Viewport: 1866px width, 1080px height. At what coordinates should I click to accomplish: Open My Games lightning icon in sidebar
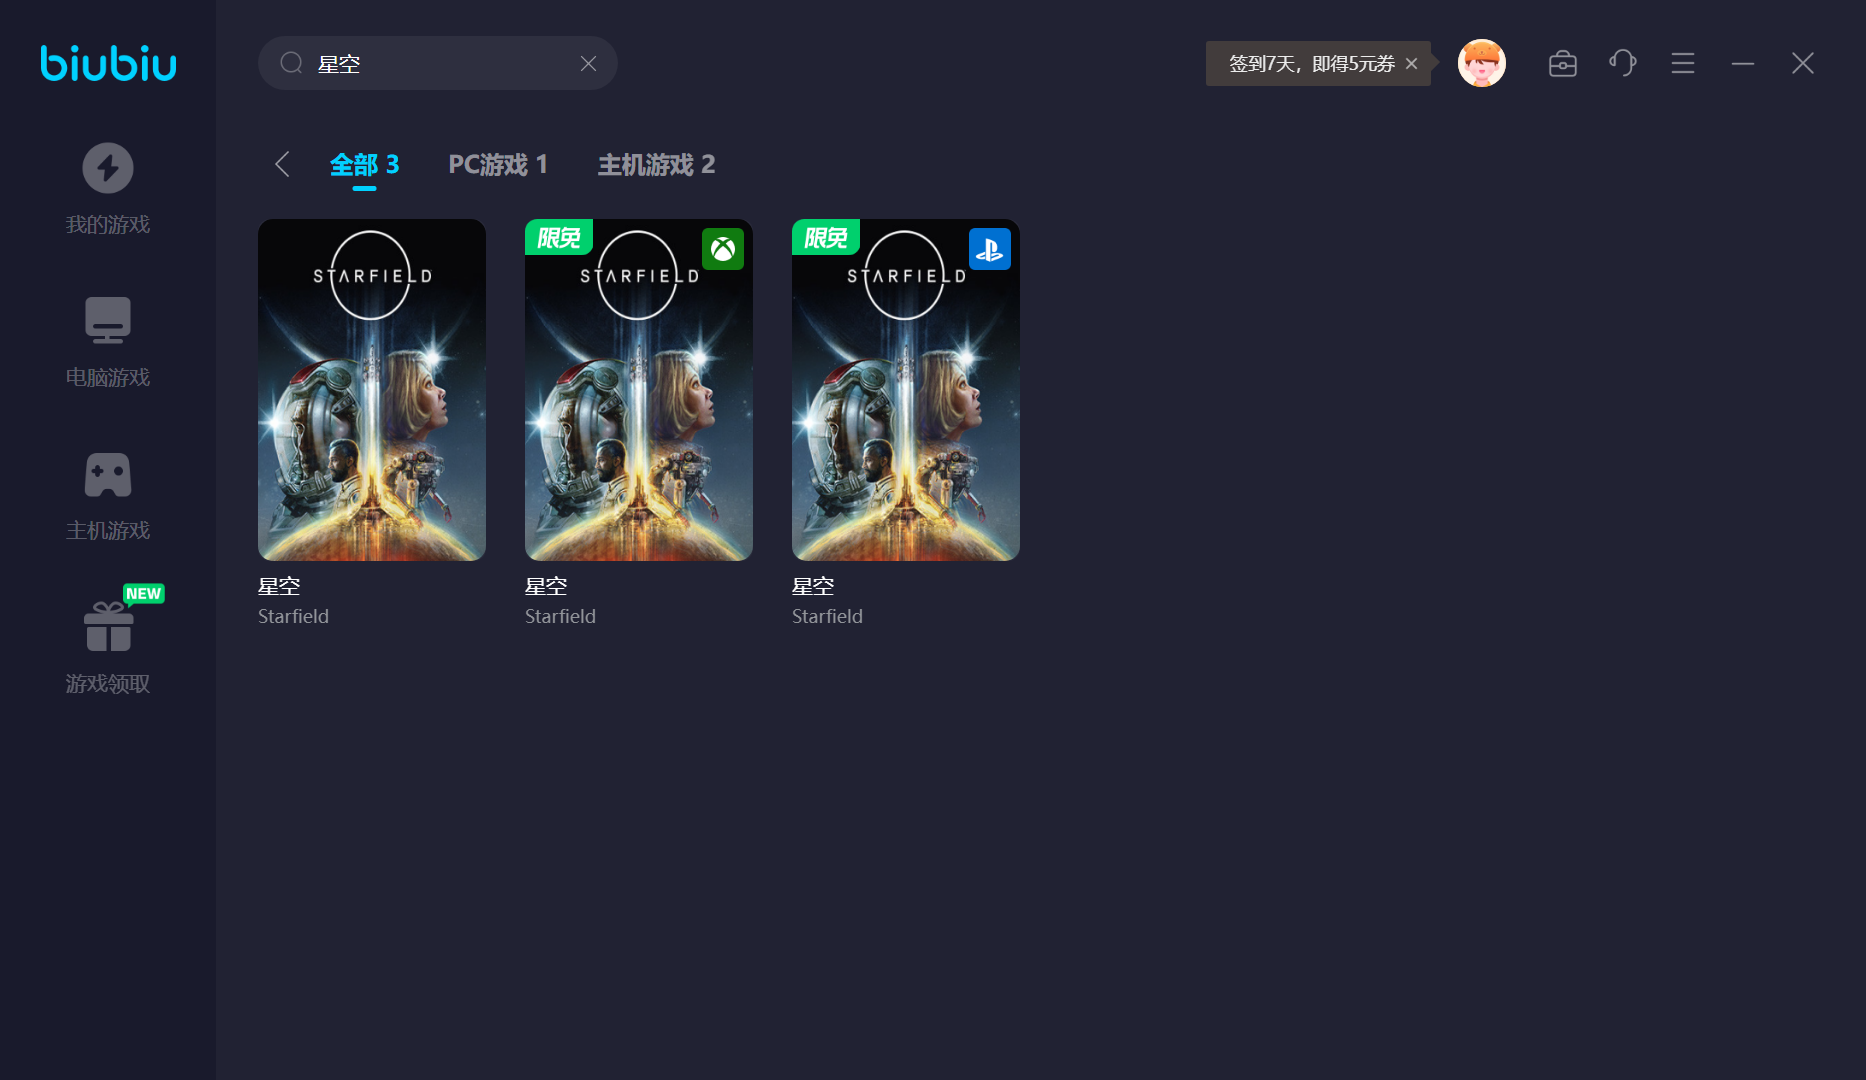(108, 168)
